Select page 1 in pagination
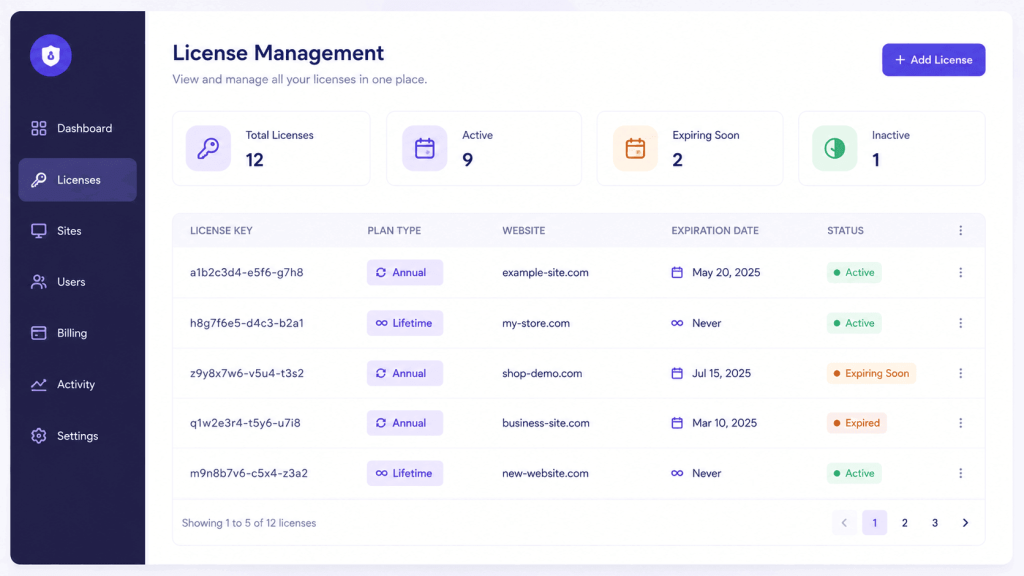Image resolution: width=1024 pixels, height=576 pixels. (874, 522)
